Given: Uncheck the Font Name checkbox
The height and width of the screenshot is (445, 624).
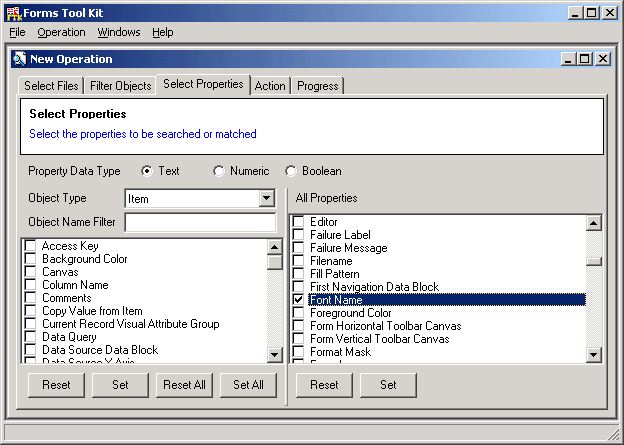Looking at the screenshot, I should [298, 300].
